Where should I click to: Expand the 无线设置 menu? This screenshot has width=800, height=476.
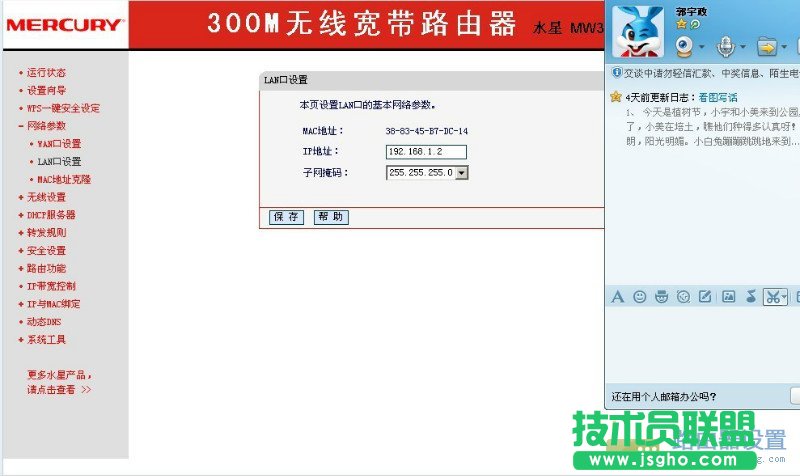pos(46,197)
